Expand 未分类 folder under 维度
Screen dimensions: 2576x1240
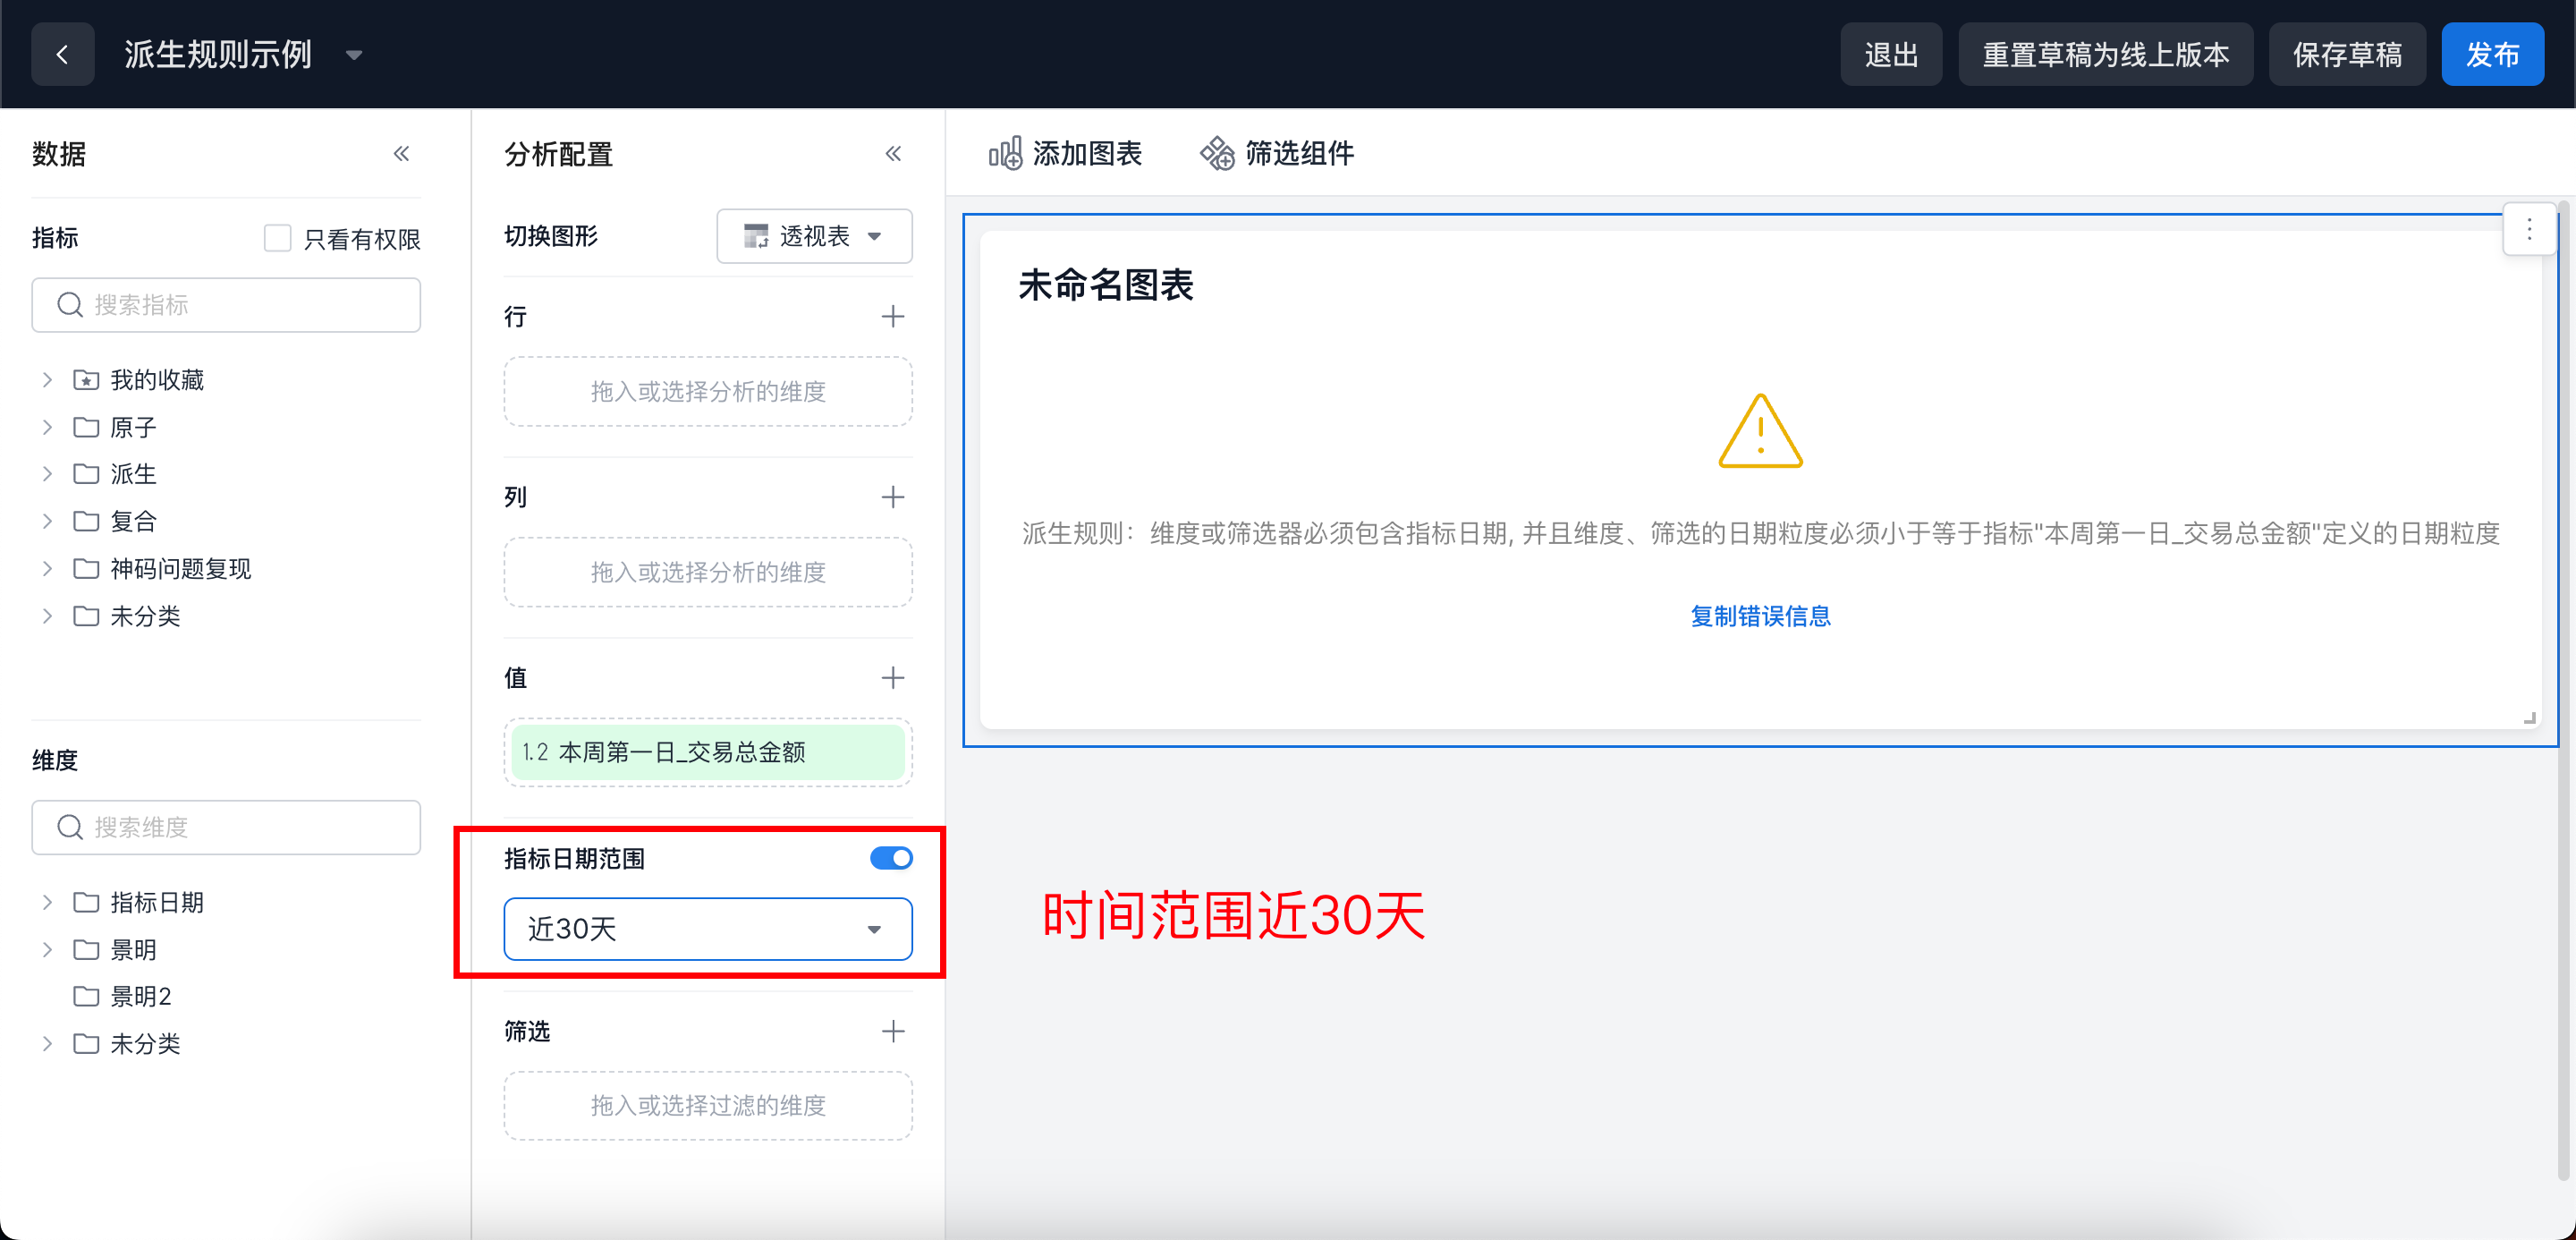tap(47, 1044)
